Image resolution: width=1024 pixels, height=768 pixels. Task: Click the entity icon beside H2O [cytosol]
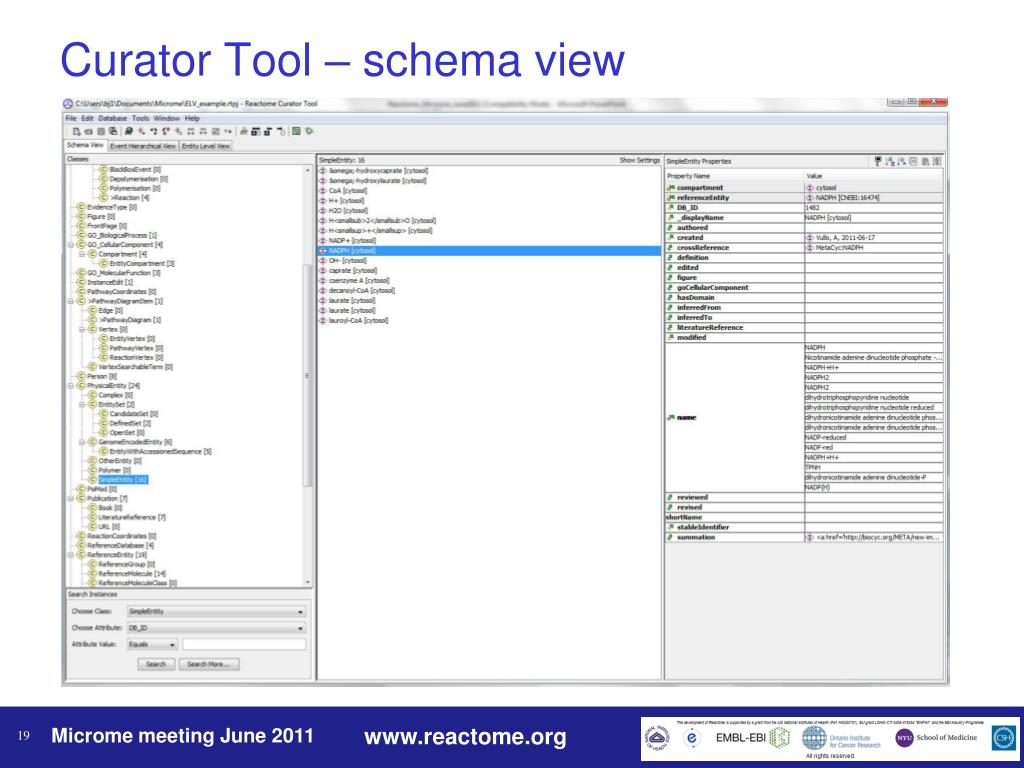(323, 211)
